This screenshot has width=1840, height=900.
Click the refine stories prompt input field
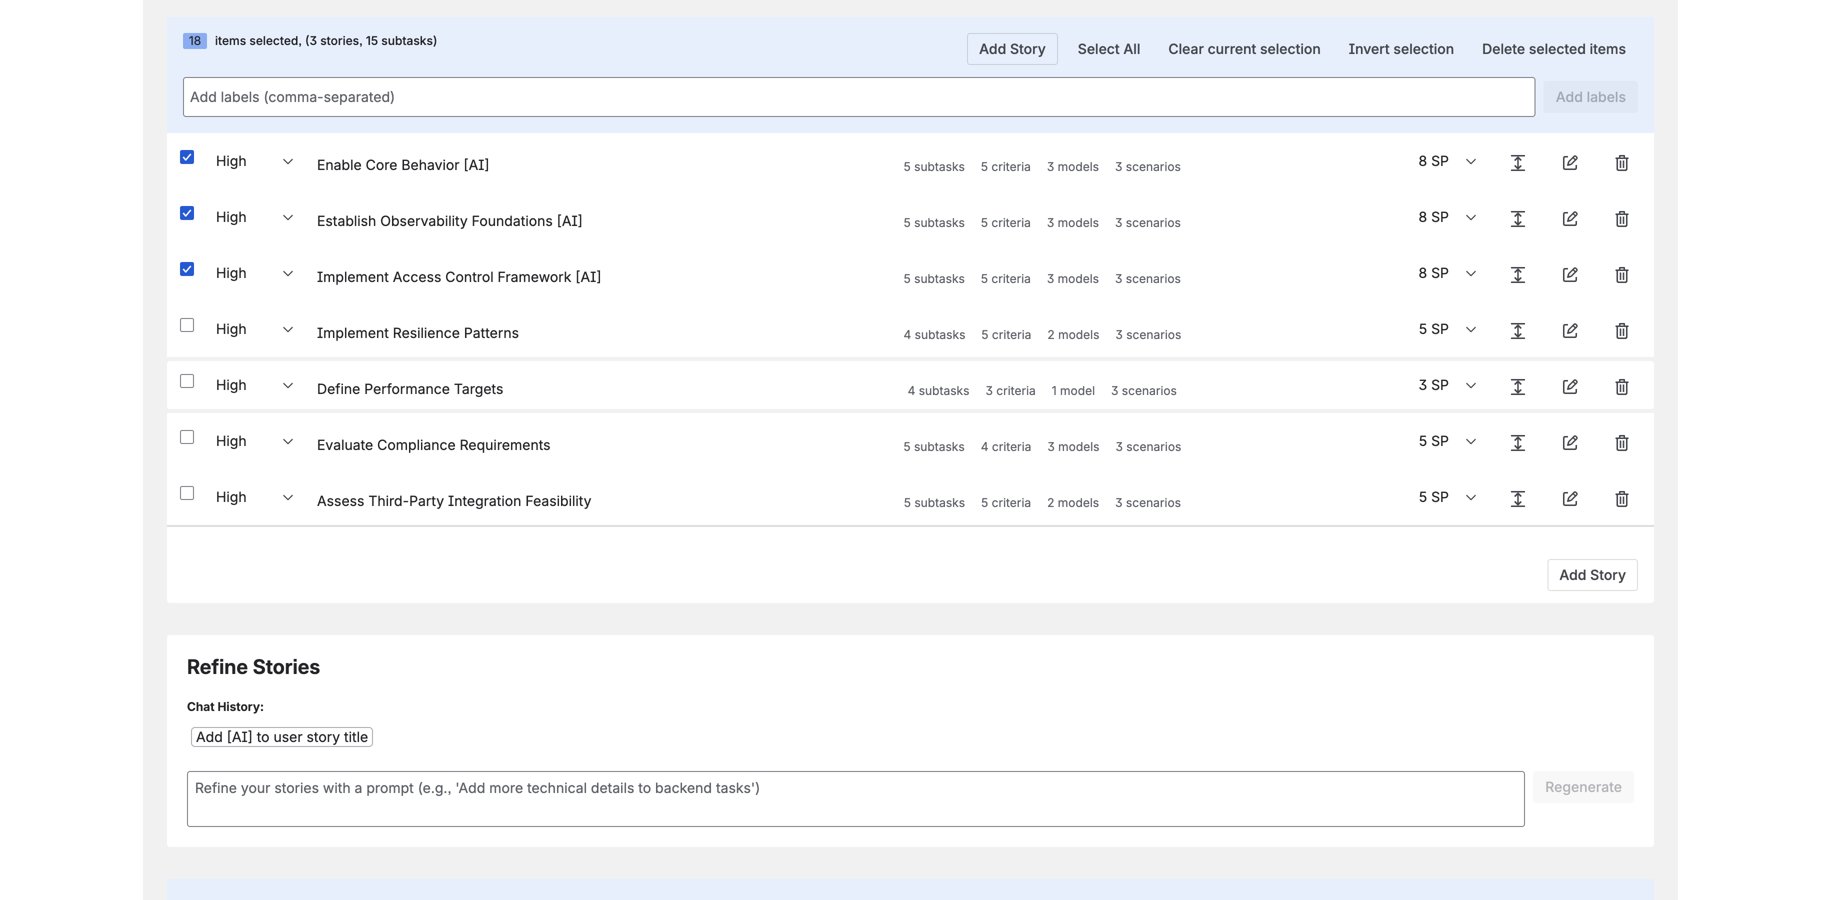[856, 798]
